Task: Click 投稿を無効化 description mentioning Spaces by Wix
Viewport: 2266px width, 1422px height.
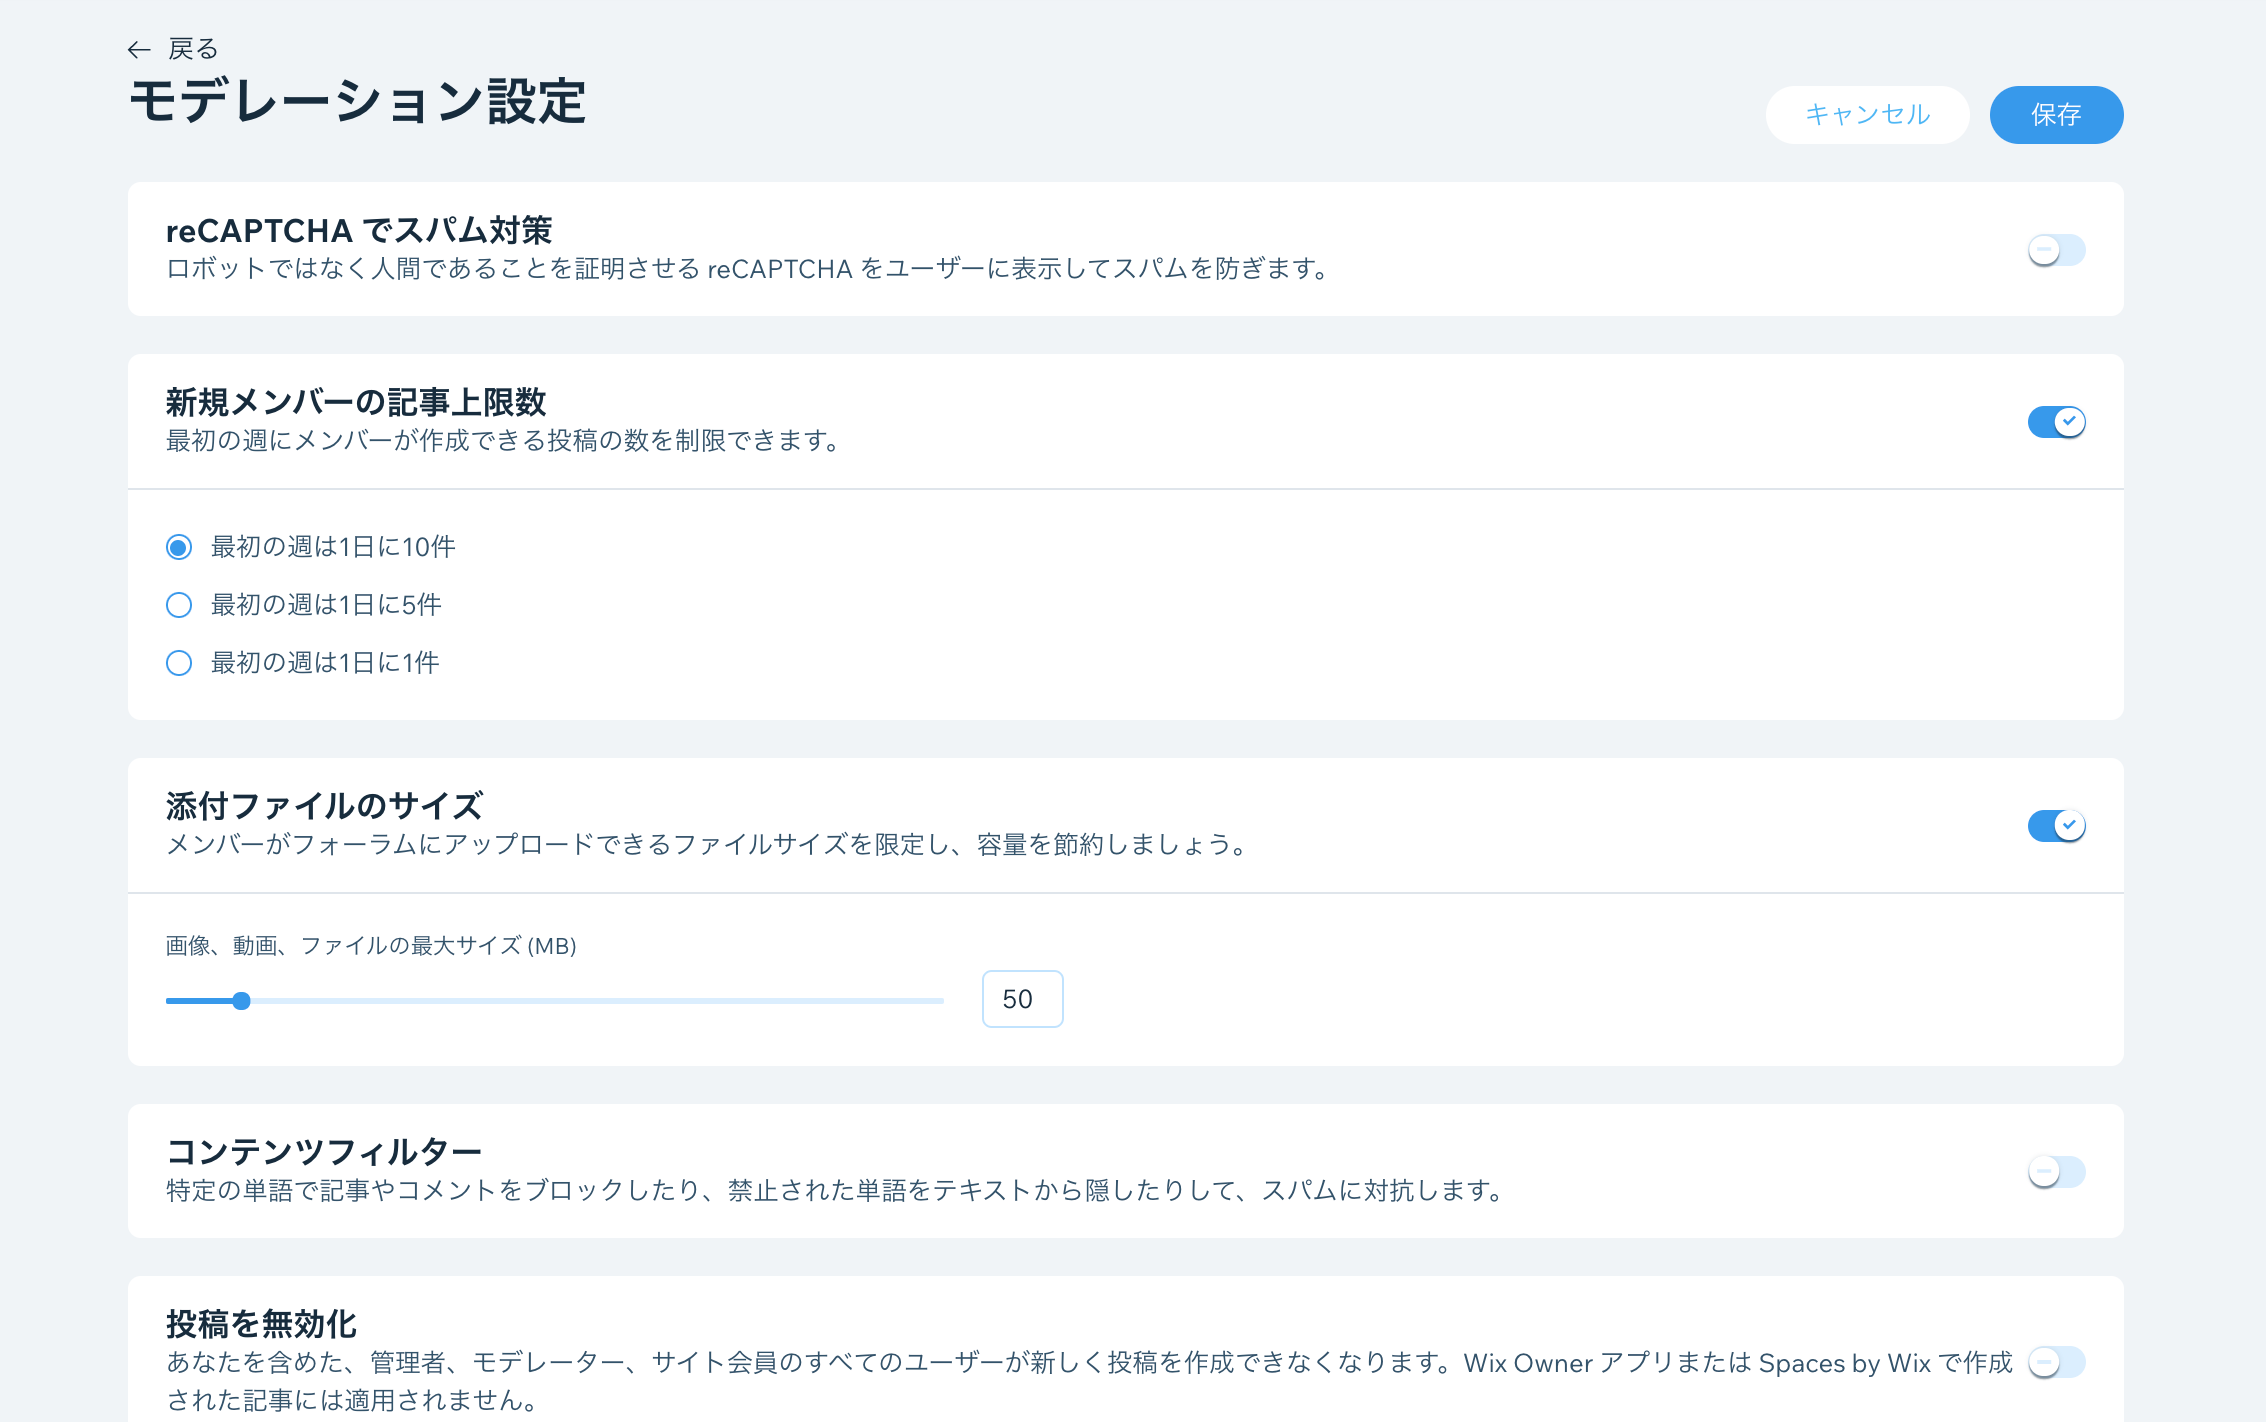Action: 1089,1381
